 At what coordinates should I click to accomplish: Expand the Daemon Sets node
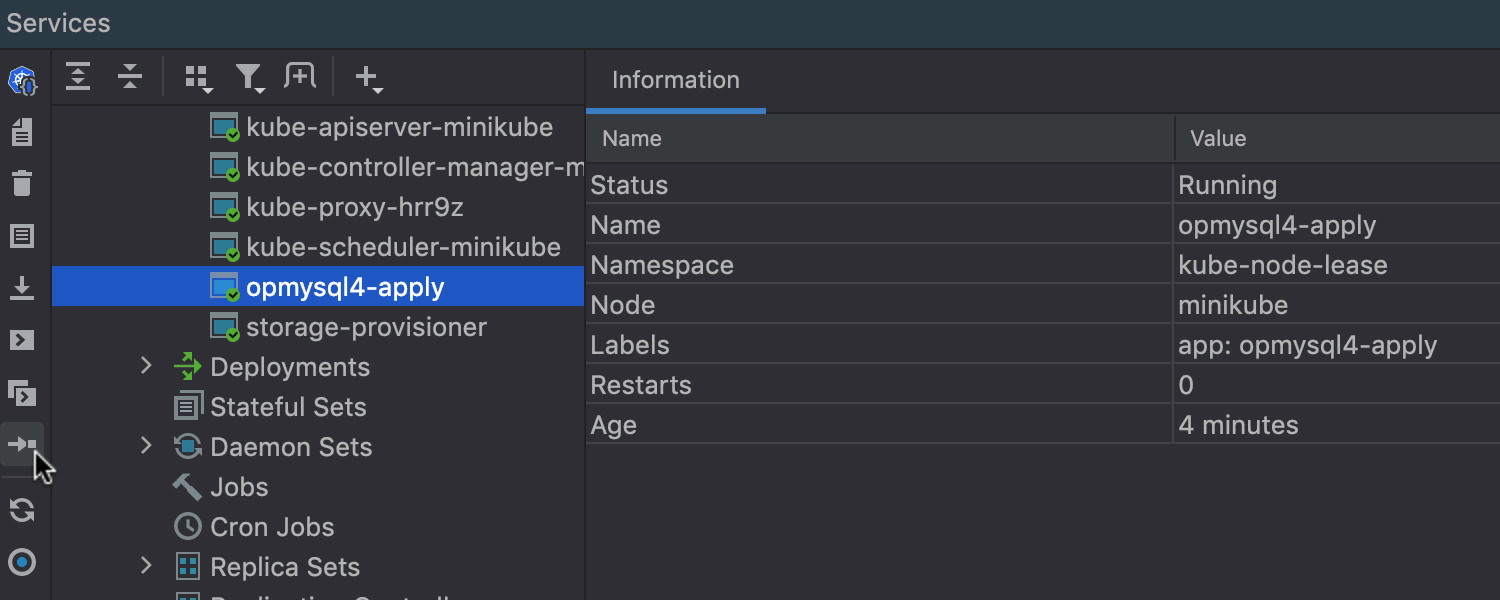(146, 446)
